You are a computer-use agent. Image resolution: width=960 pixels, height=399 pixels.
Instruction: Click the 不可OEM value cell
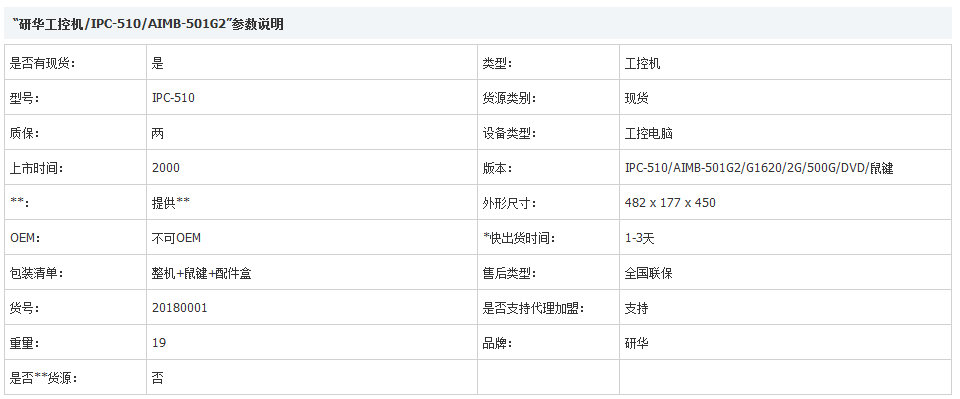tap(312, 237)
